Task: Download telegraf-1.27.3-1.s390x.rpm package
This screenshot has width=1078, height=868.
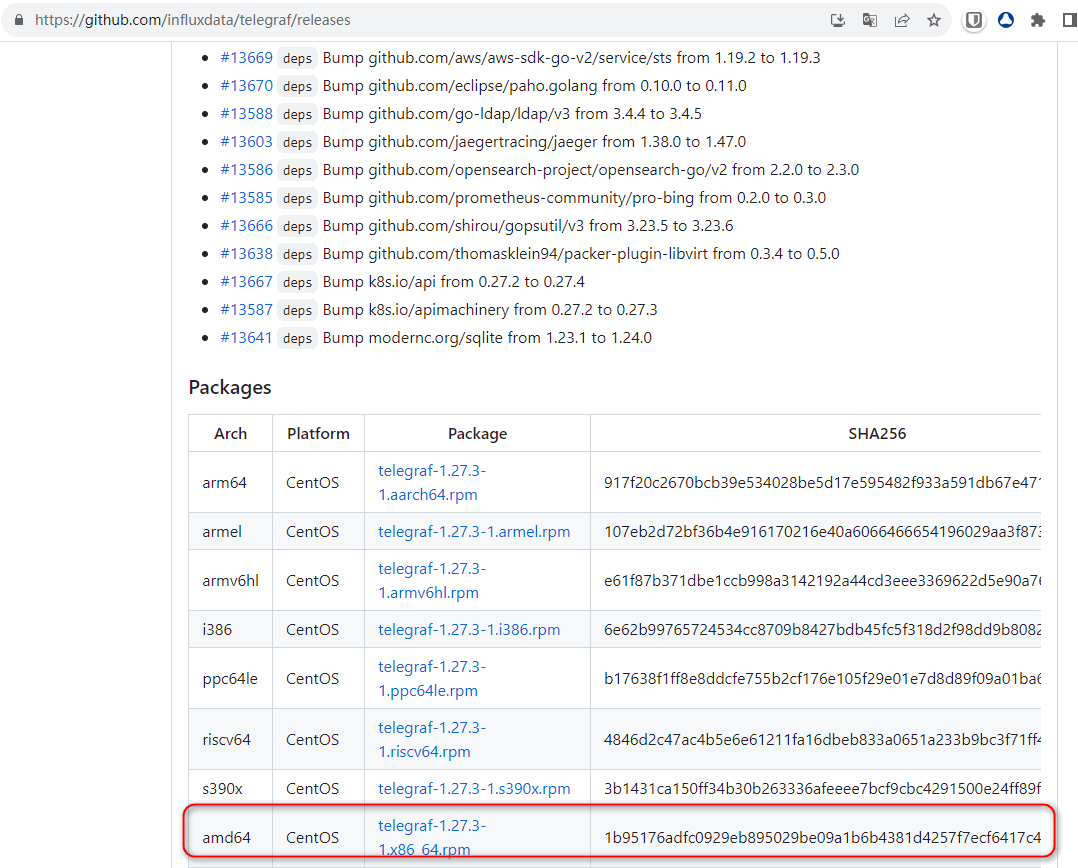Action: [x=474, y=789]
